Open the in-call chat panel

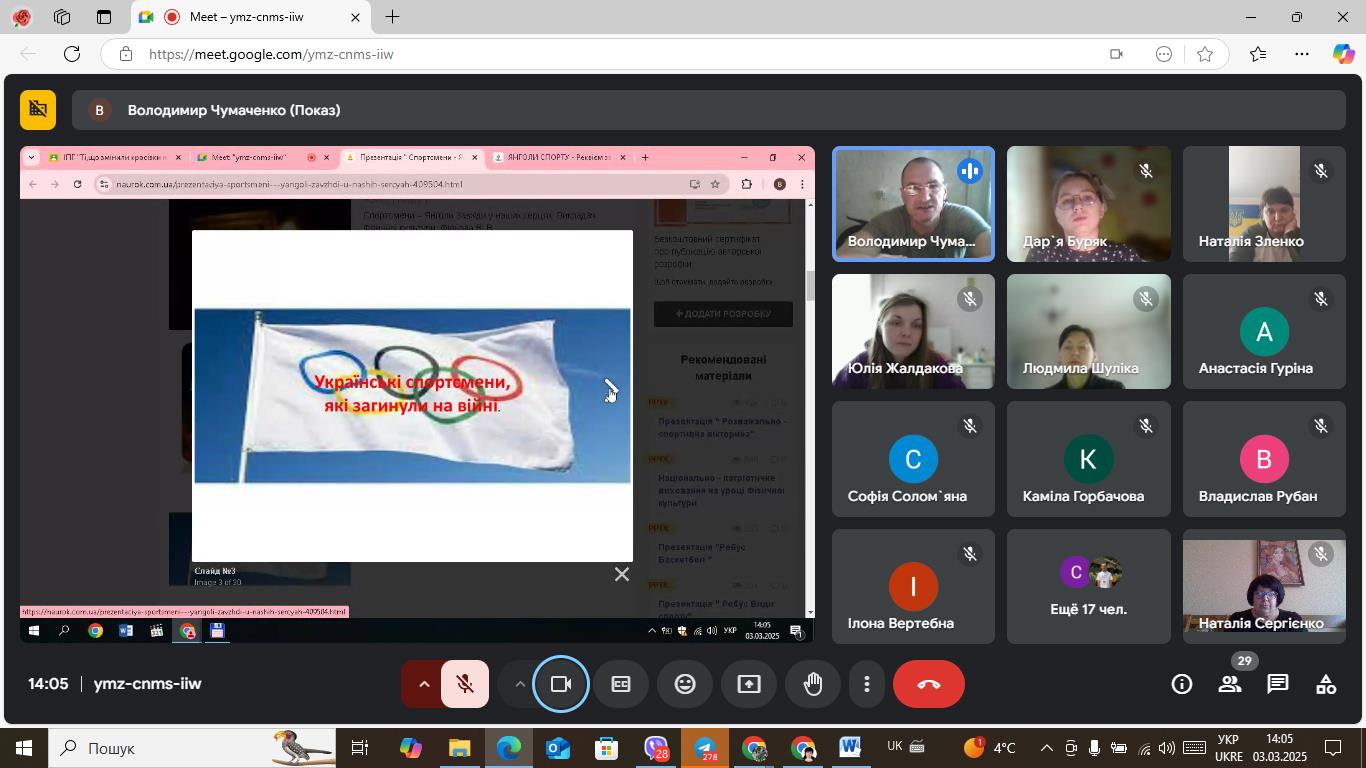1278,684
